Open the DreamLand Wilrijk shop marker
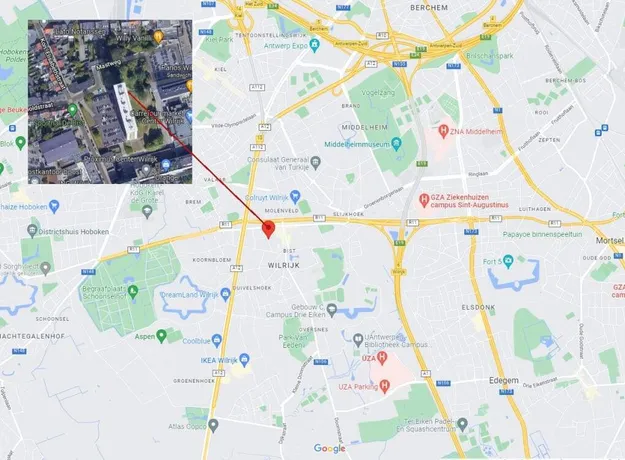This screenshot has height=460, width=625. 226,294
